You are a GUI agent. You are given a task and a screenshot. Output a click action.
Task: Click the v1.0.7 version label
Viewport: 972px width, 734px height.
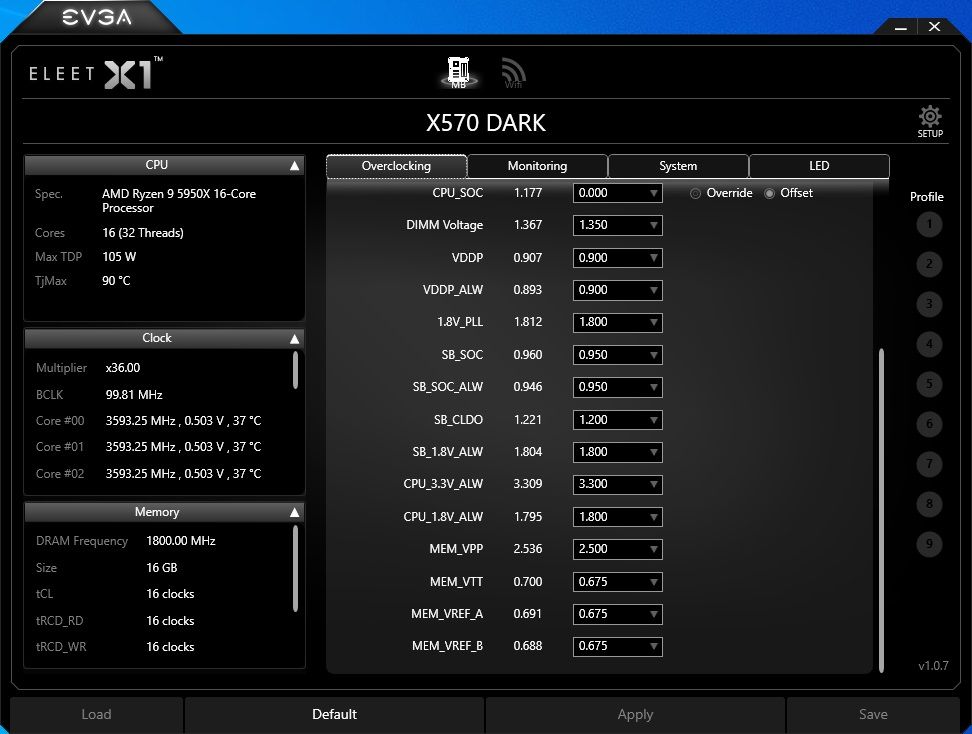click(933, 666)
